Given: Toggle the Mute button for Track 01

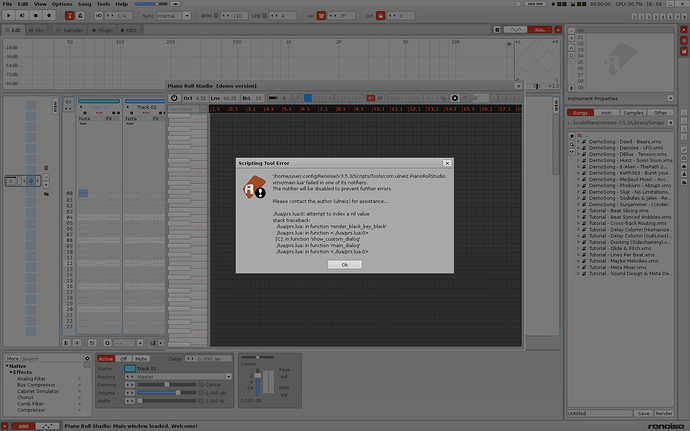Looking at the screenshot, I should pos(141,358).
